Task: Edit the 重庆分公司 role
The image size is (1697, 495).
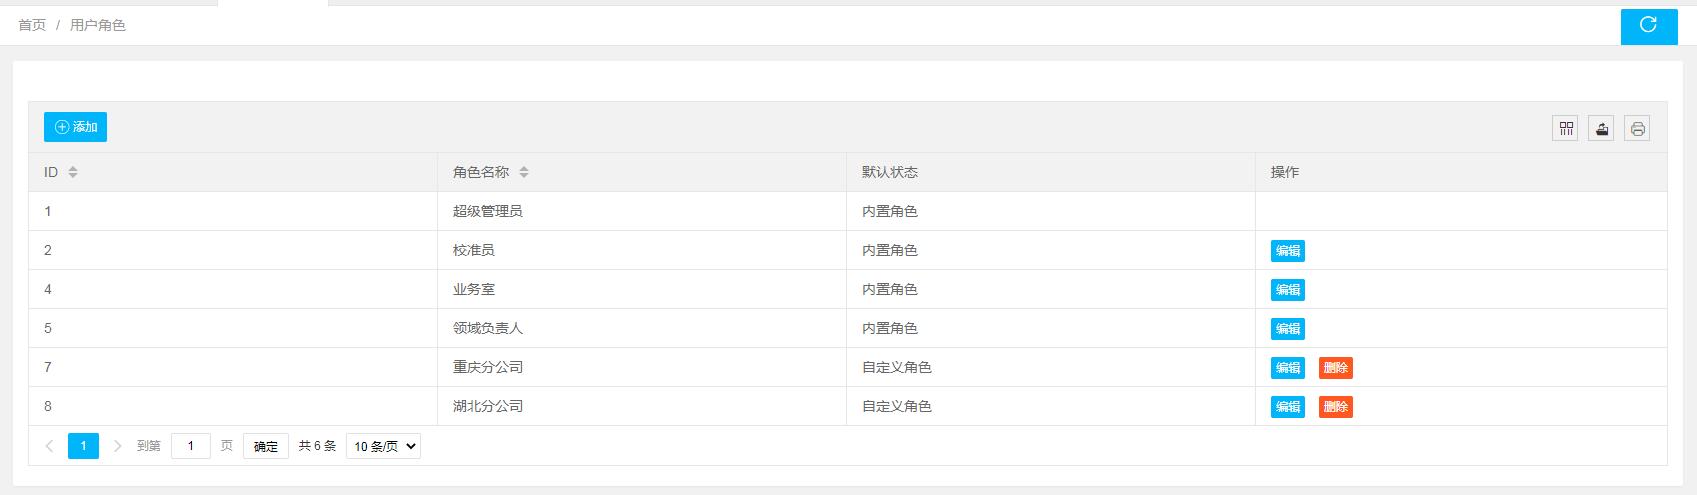Action: [1287, 368]
